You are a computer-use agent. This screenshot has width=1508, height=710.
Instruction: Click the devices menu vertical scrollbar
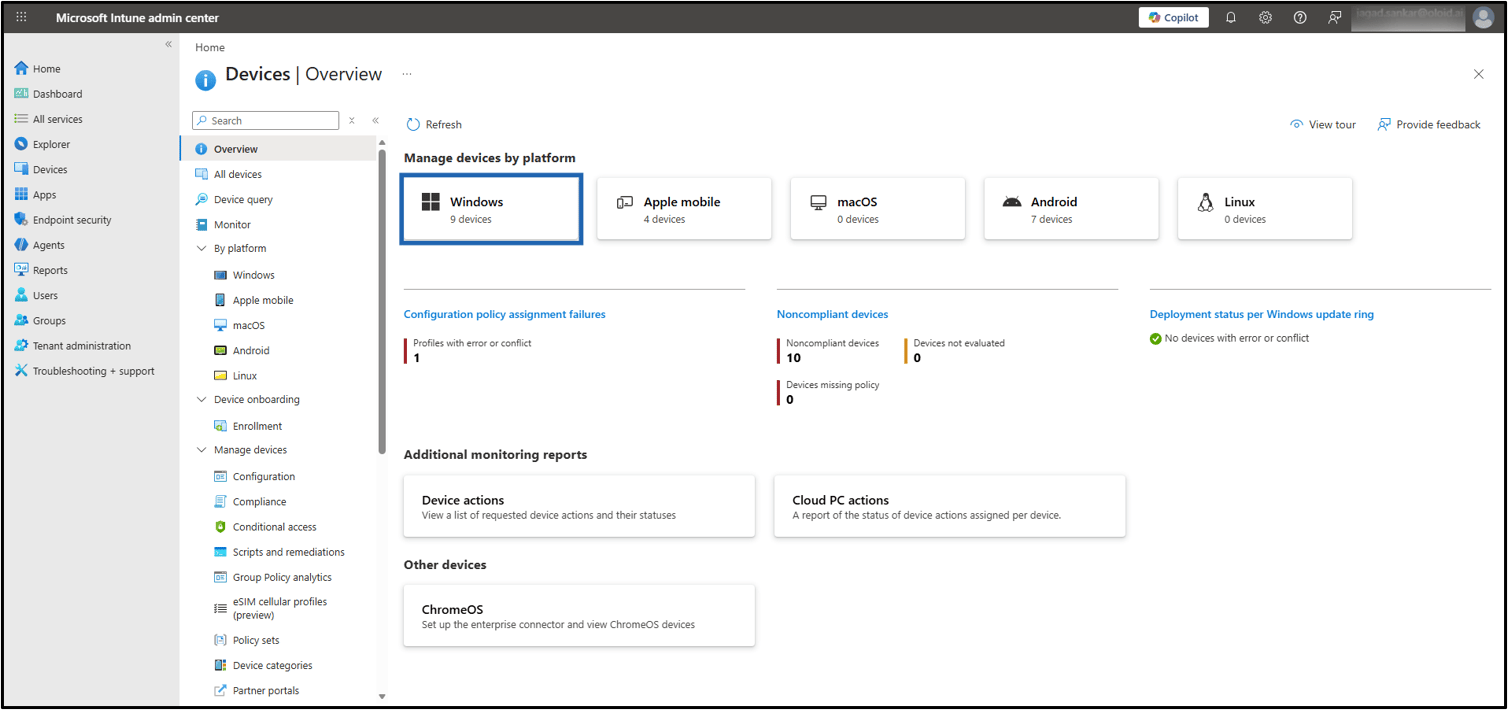pos(382,300)
